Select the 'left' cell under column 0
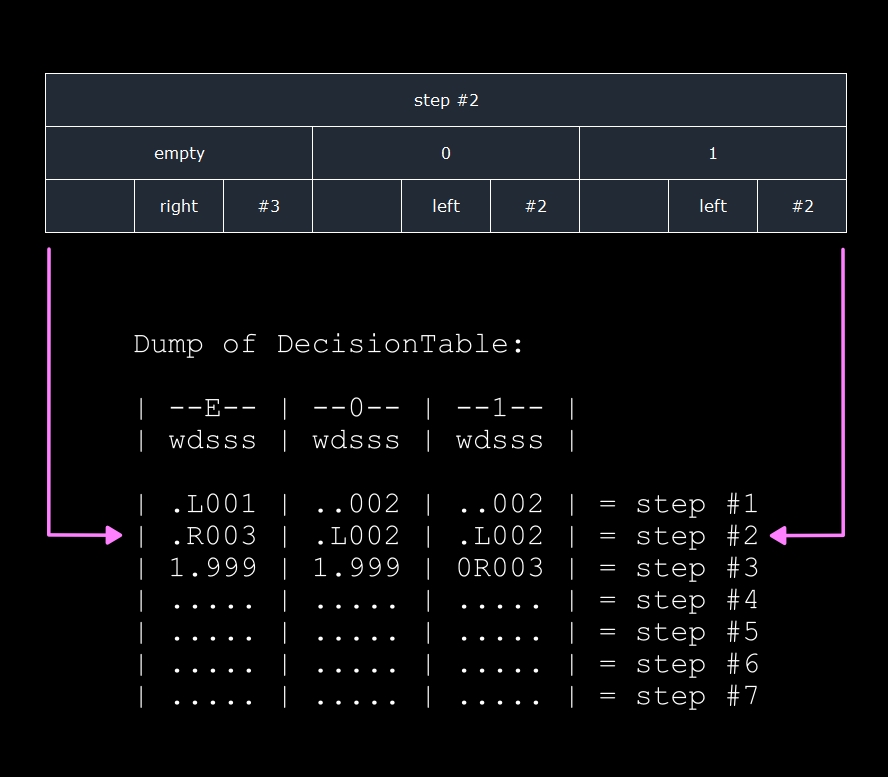Viewport: 888px width, 777px height. 446,206
